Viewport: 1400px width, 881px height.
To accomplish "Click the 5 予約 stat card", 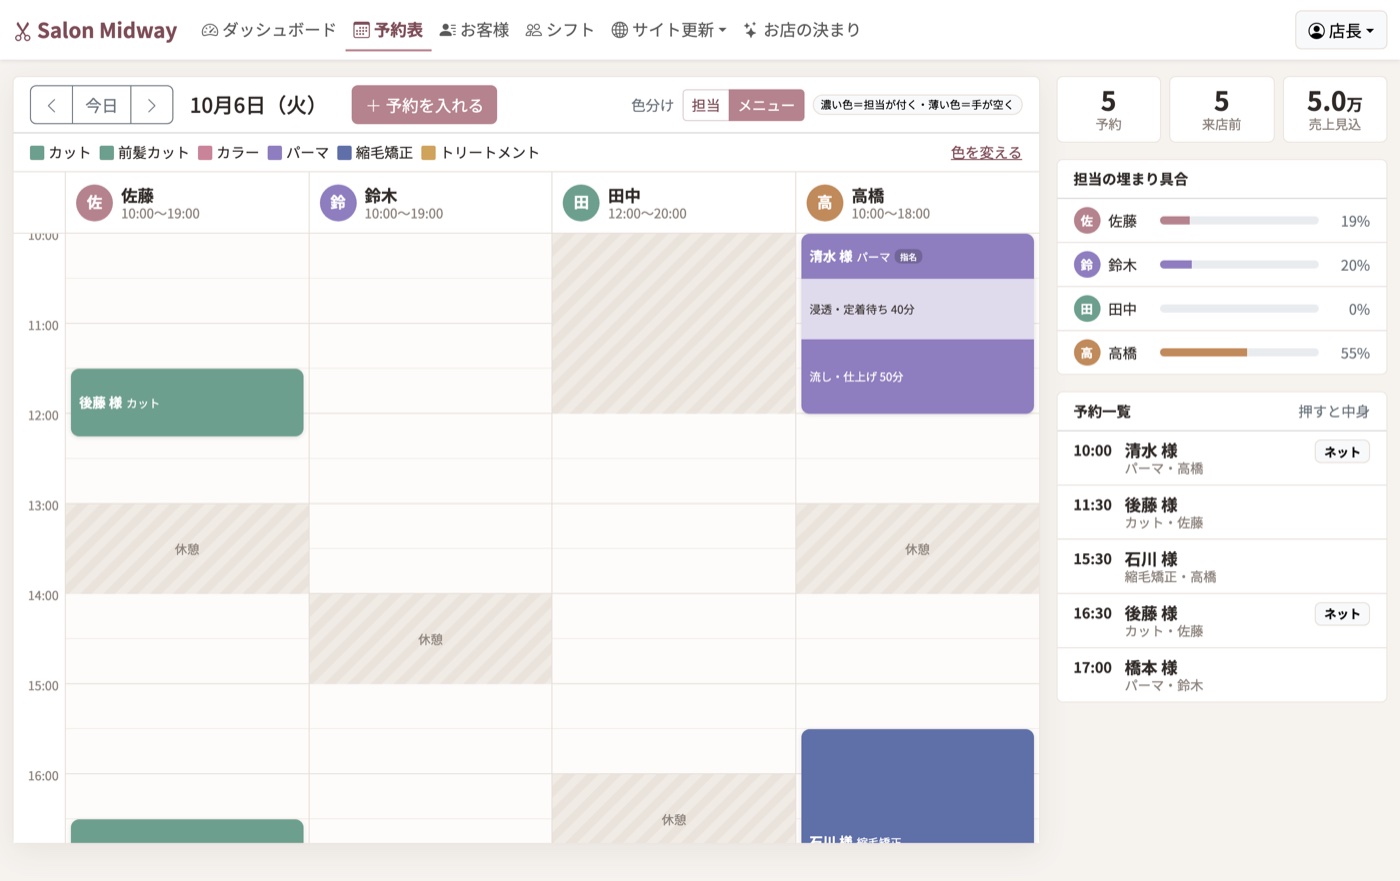I will tap(1108, 110).
